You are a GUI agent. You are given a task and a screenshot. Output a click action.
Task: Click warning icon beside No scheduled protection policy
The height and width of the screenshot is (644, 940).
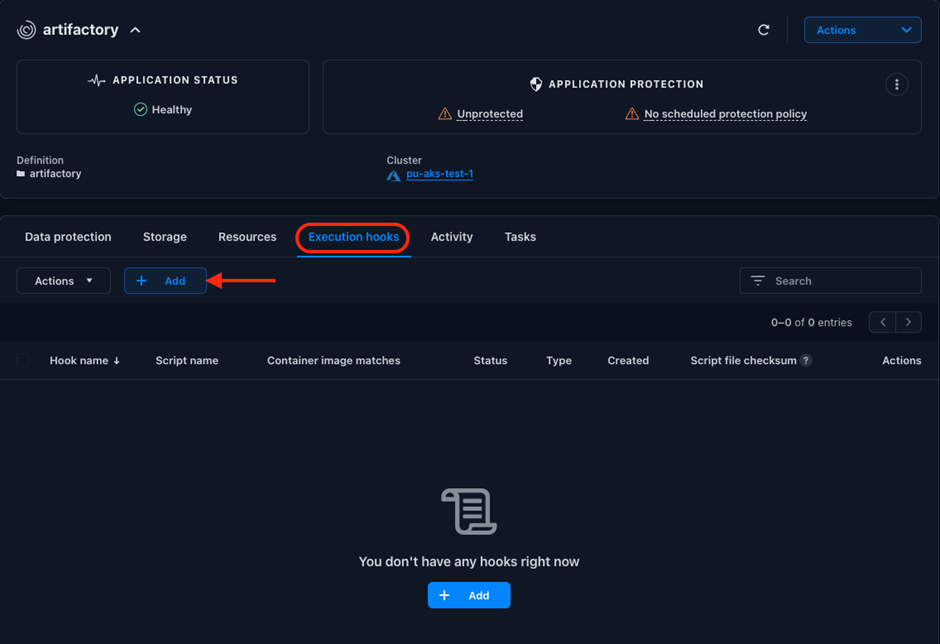point(632,114)
